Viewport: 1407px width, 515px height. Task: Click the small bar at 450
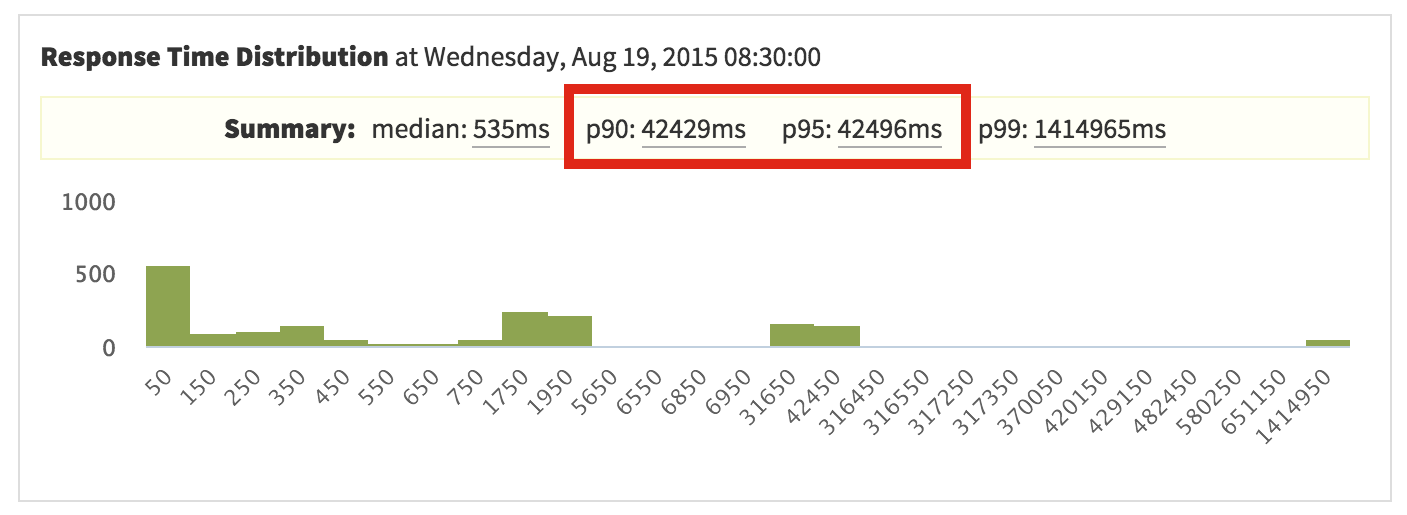tap(346, 343)
